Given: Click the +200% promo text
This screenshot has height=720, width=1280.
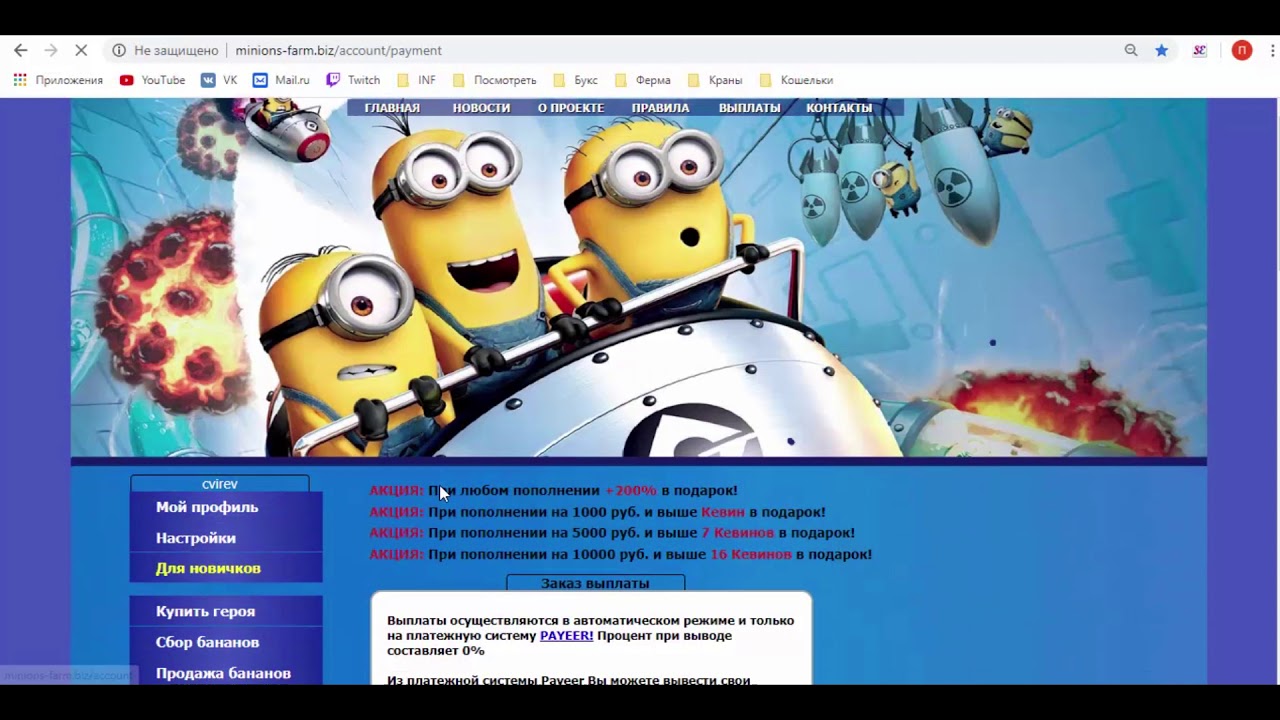Looking at the screenshot, I should 631,491.
